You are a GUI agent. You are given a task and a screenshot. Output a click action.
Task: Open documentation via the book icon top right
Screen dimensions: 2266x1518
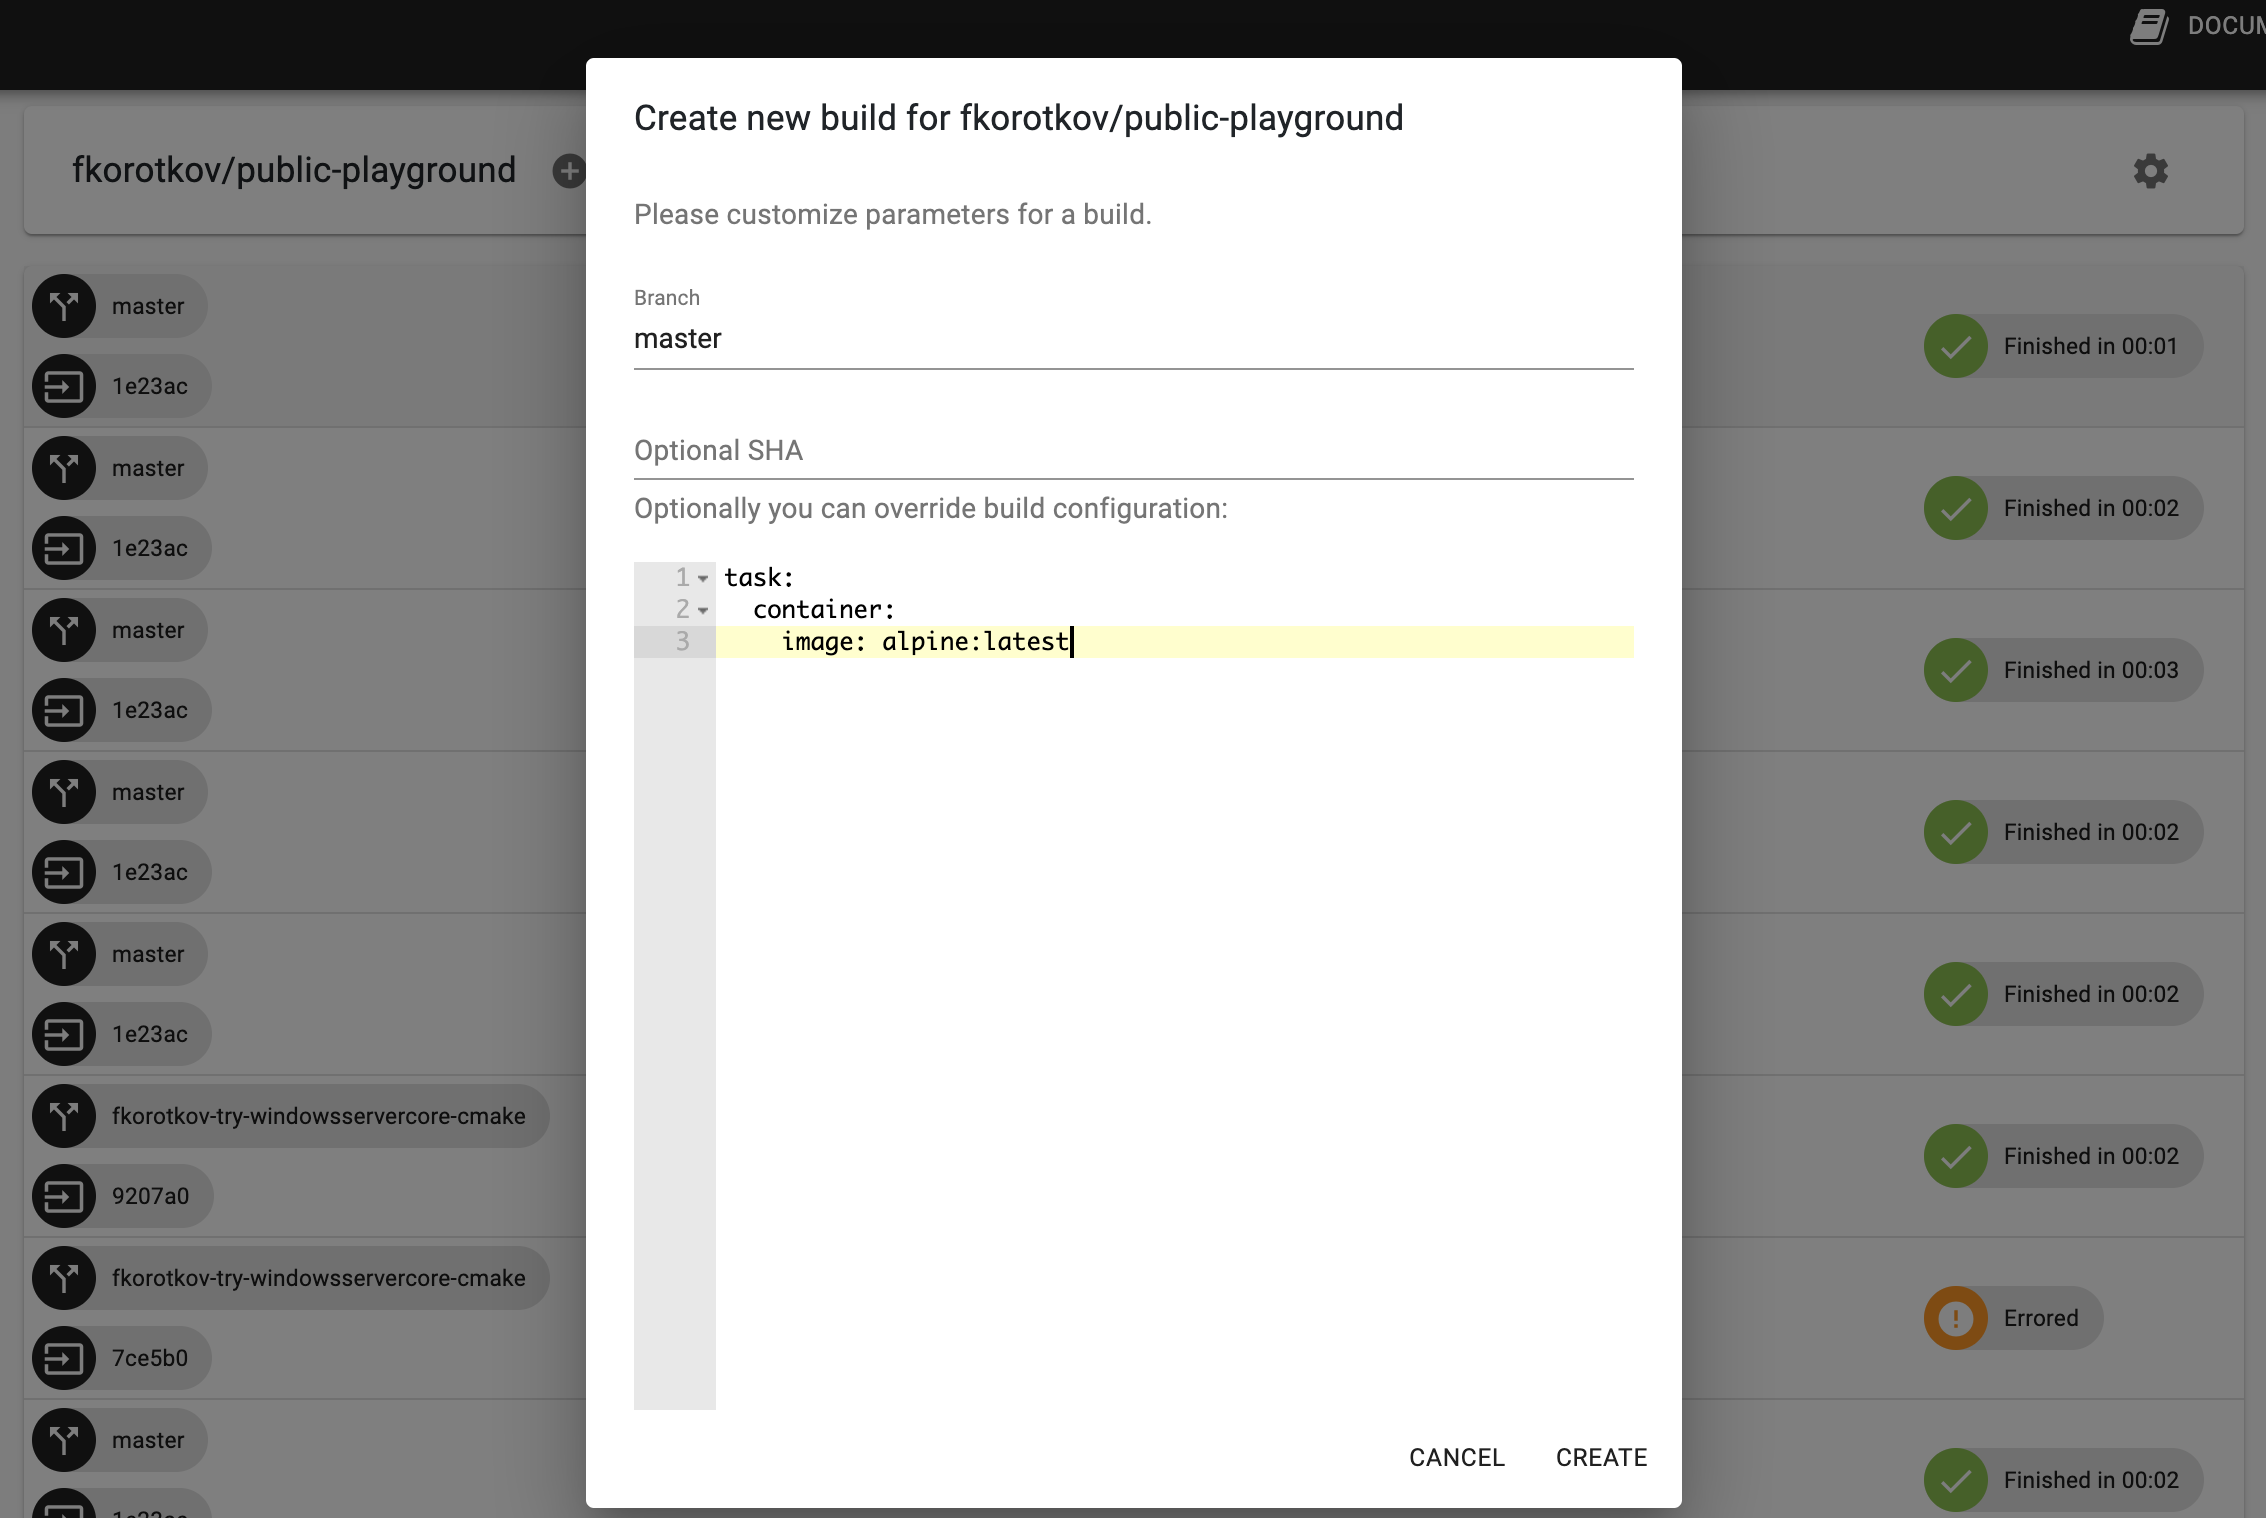click(x=2148, y=24)
